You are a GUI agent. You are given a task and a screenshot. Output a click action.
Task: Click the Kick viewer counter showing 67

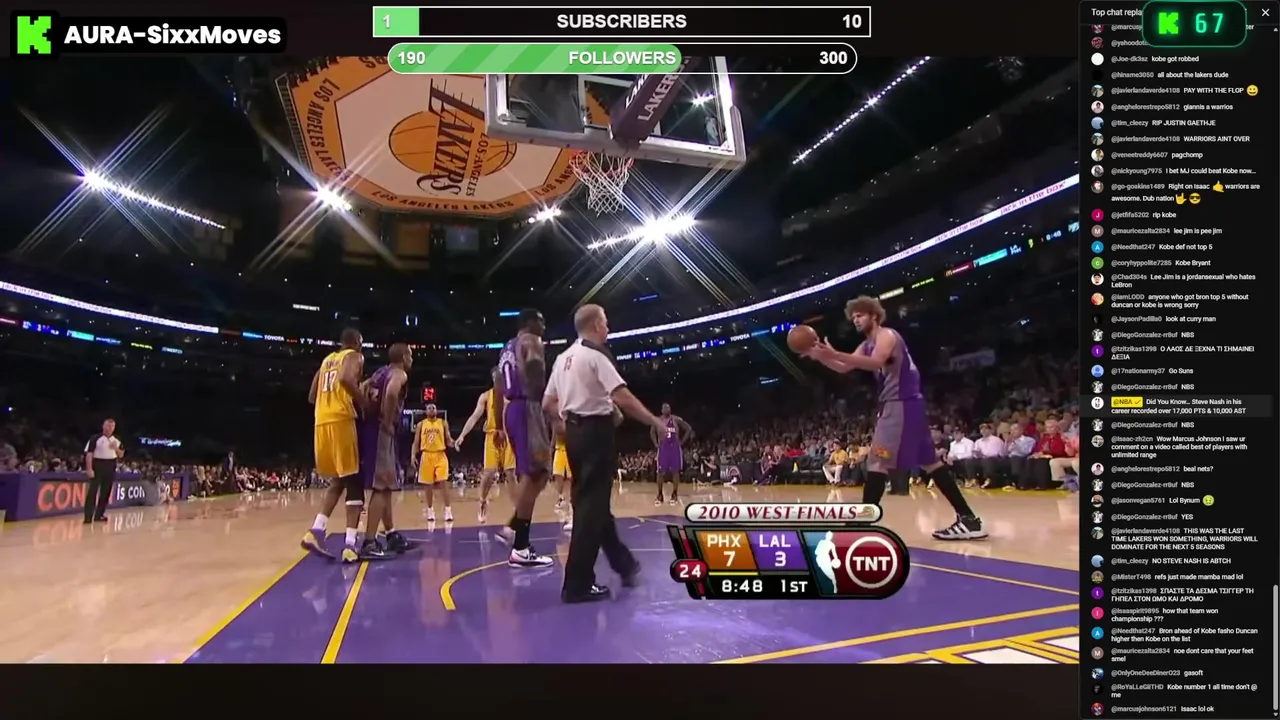(1193, 24)
